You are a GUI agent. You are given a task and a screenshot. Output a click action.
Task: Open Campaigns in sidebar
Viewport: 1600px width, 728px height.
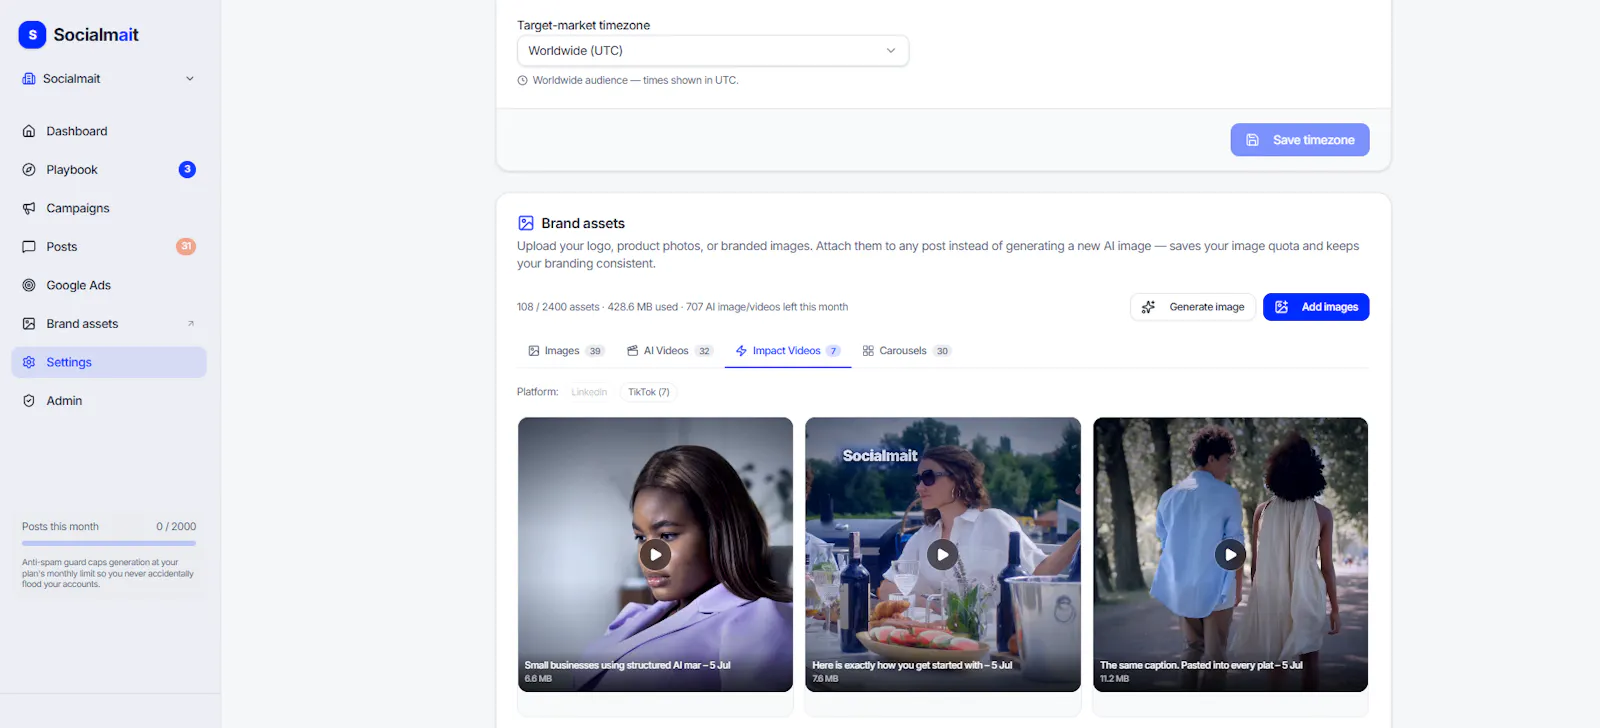109,208
